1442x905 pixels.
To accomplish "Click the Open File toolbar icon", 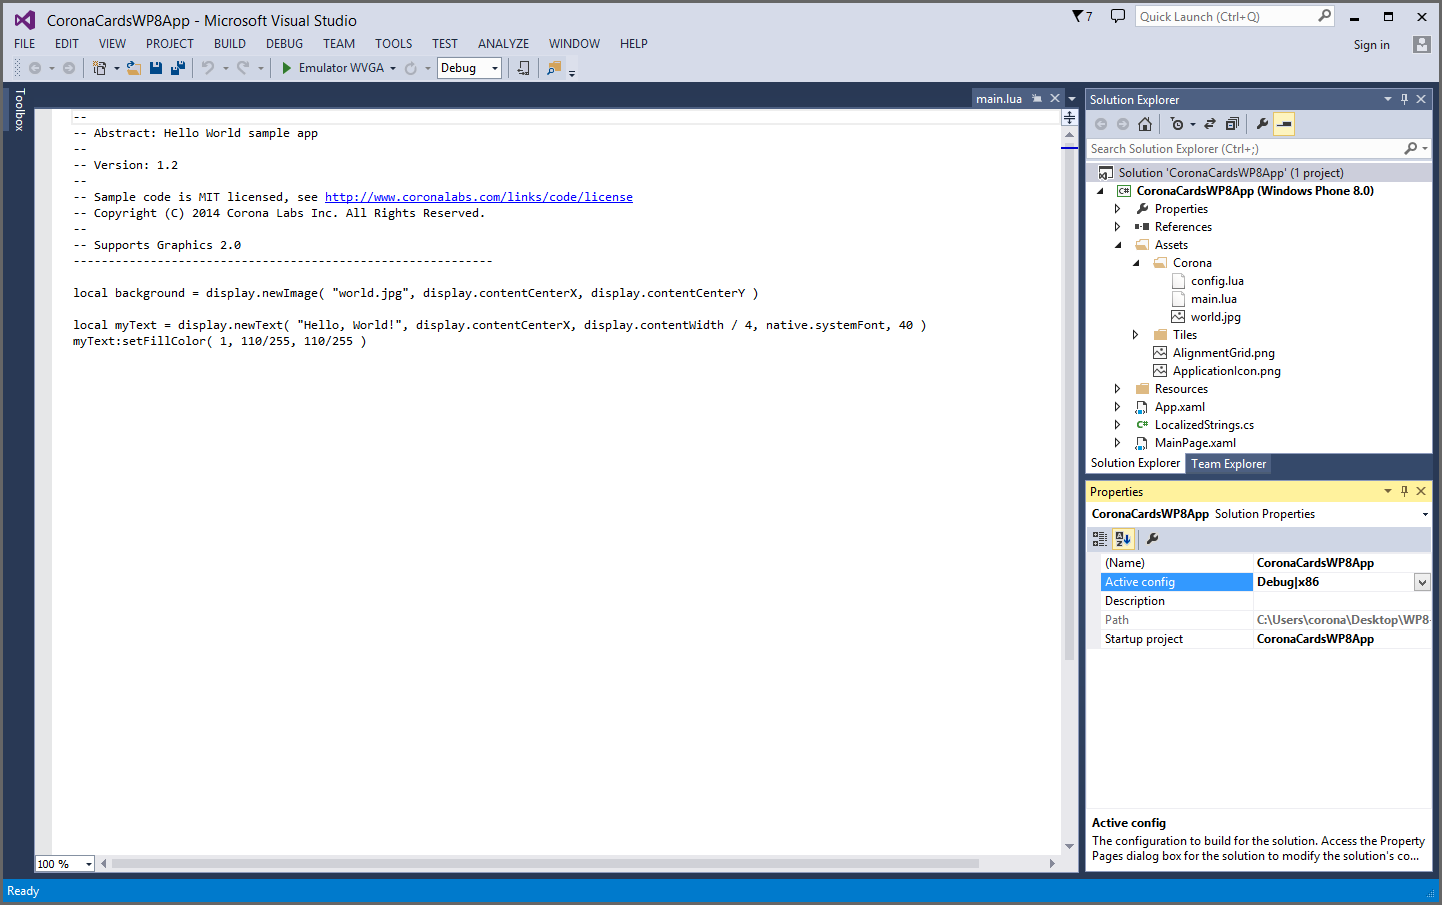I will [x=133, y=68].
